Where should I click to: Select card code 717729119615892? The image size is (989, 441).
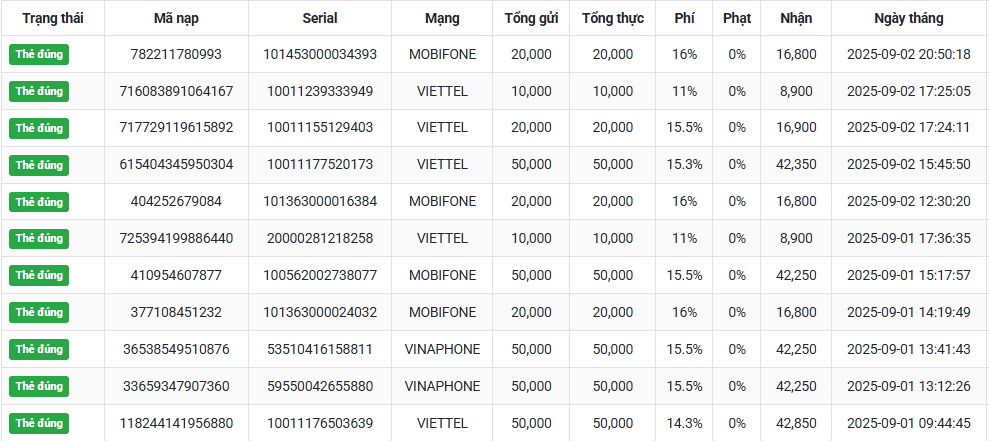(176, 128)
